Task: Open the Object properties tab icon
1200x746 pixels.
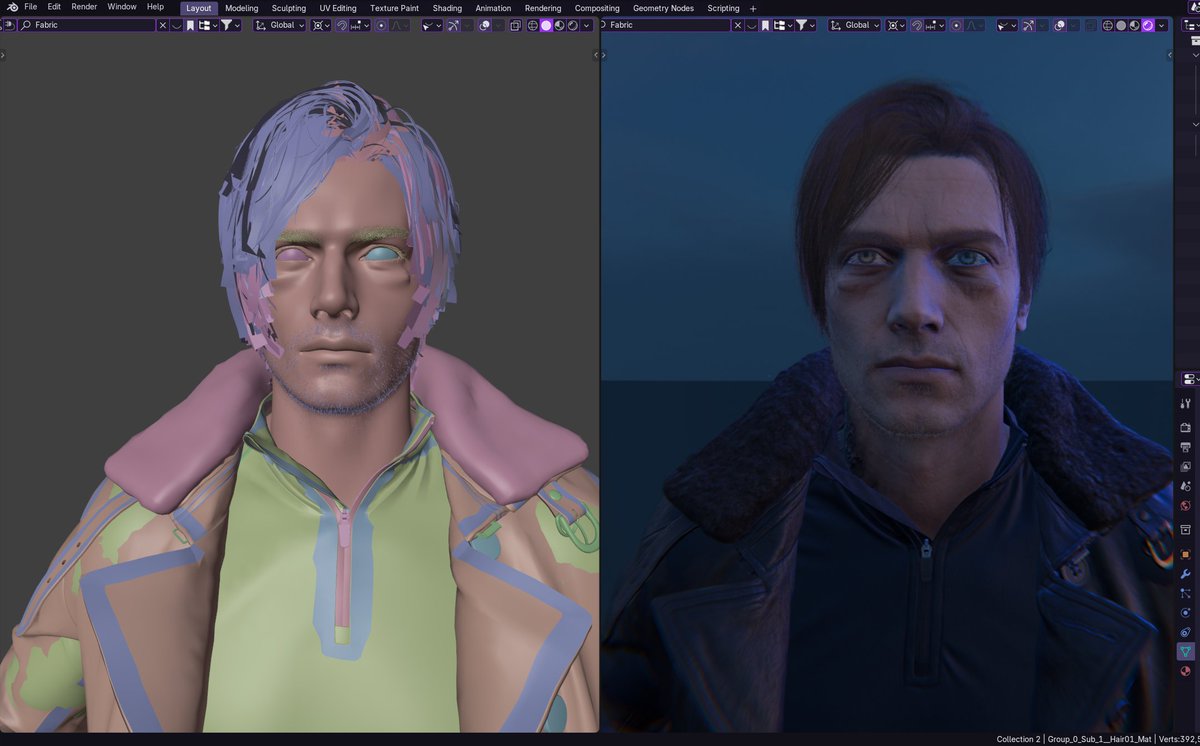Action: [1185, 554]
